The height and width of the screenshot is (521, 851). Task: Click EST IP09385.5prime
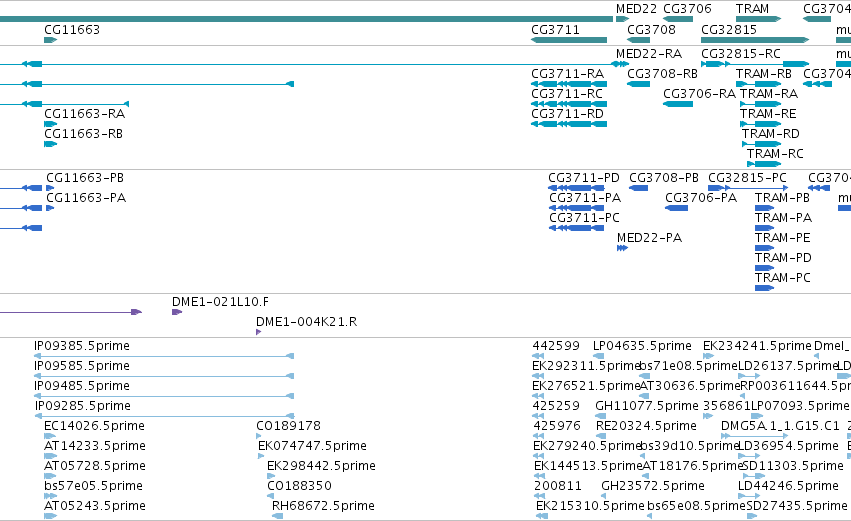click(82, 346)
